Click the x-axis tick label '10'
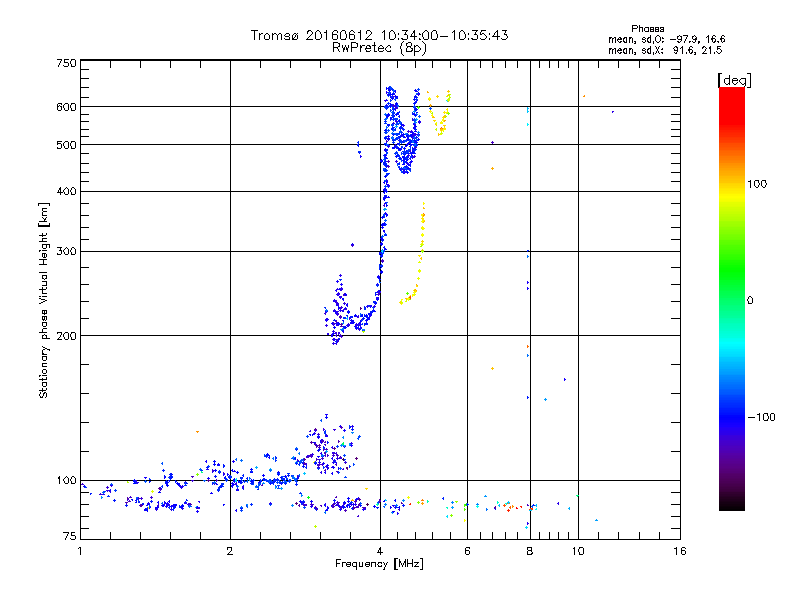800x600 pixels. 578,551
